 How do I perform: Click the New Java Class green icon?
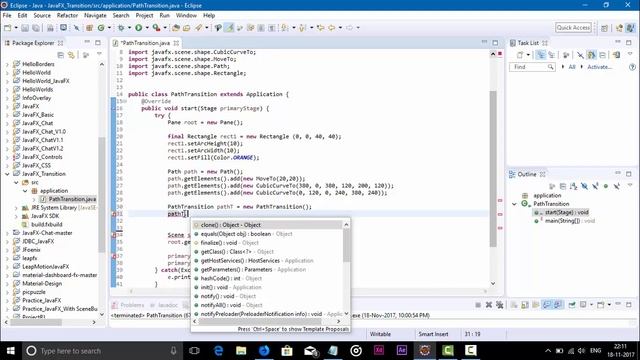[x=101, y=28]
